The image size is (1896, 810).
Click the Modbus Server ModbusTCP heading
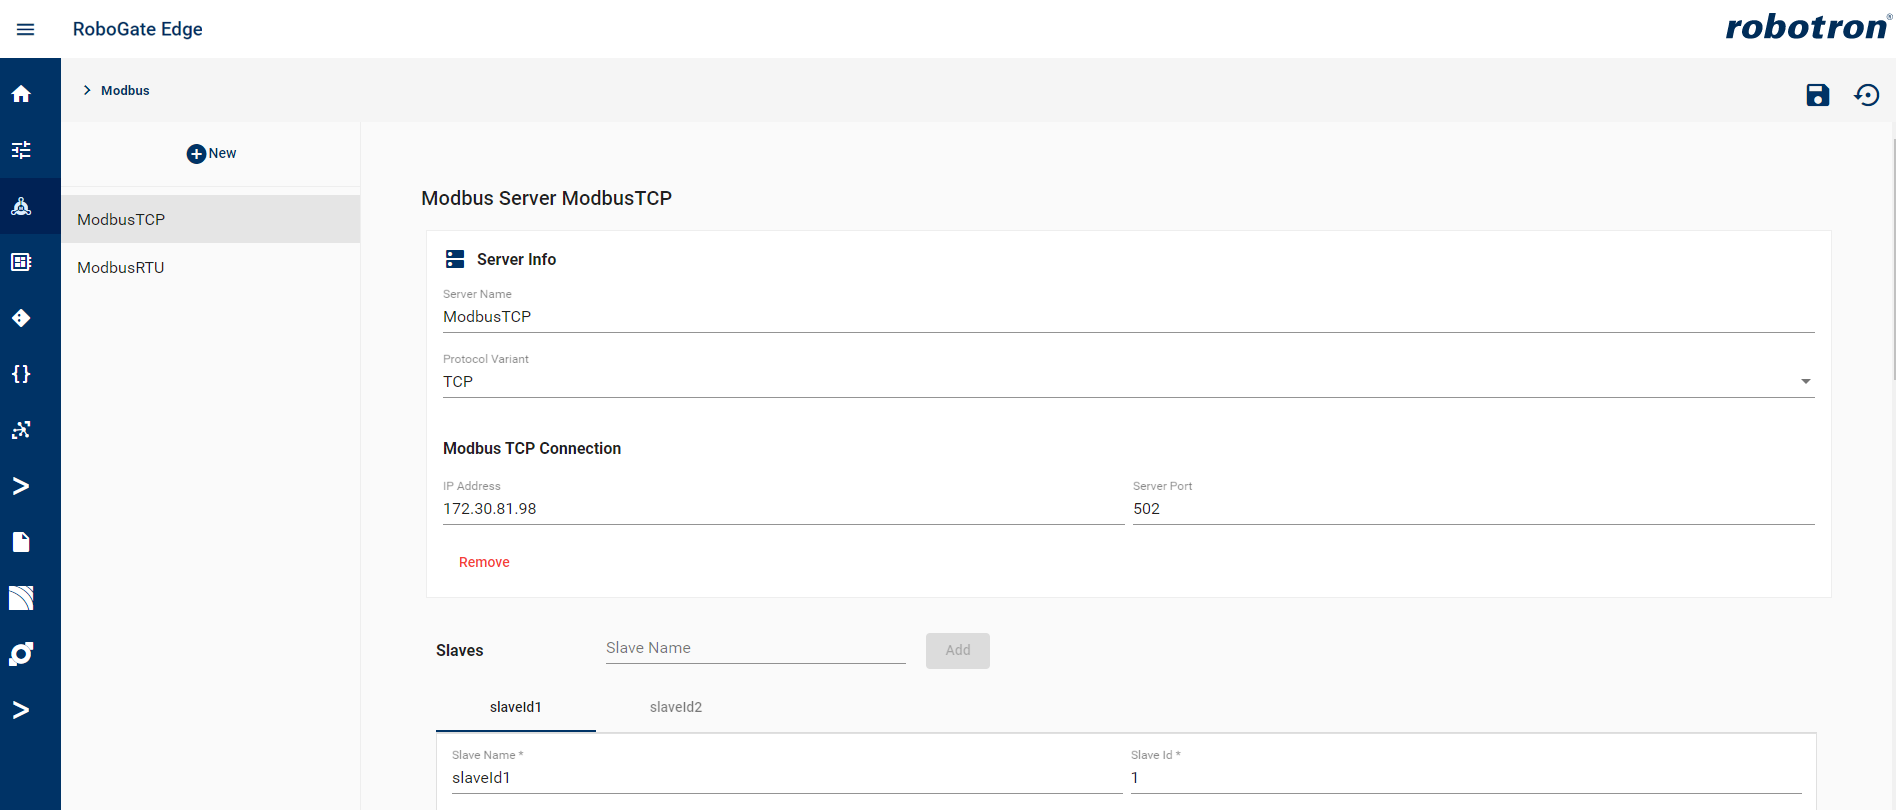click(x=546, y=198)
